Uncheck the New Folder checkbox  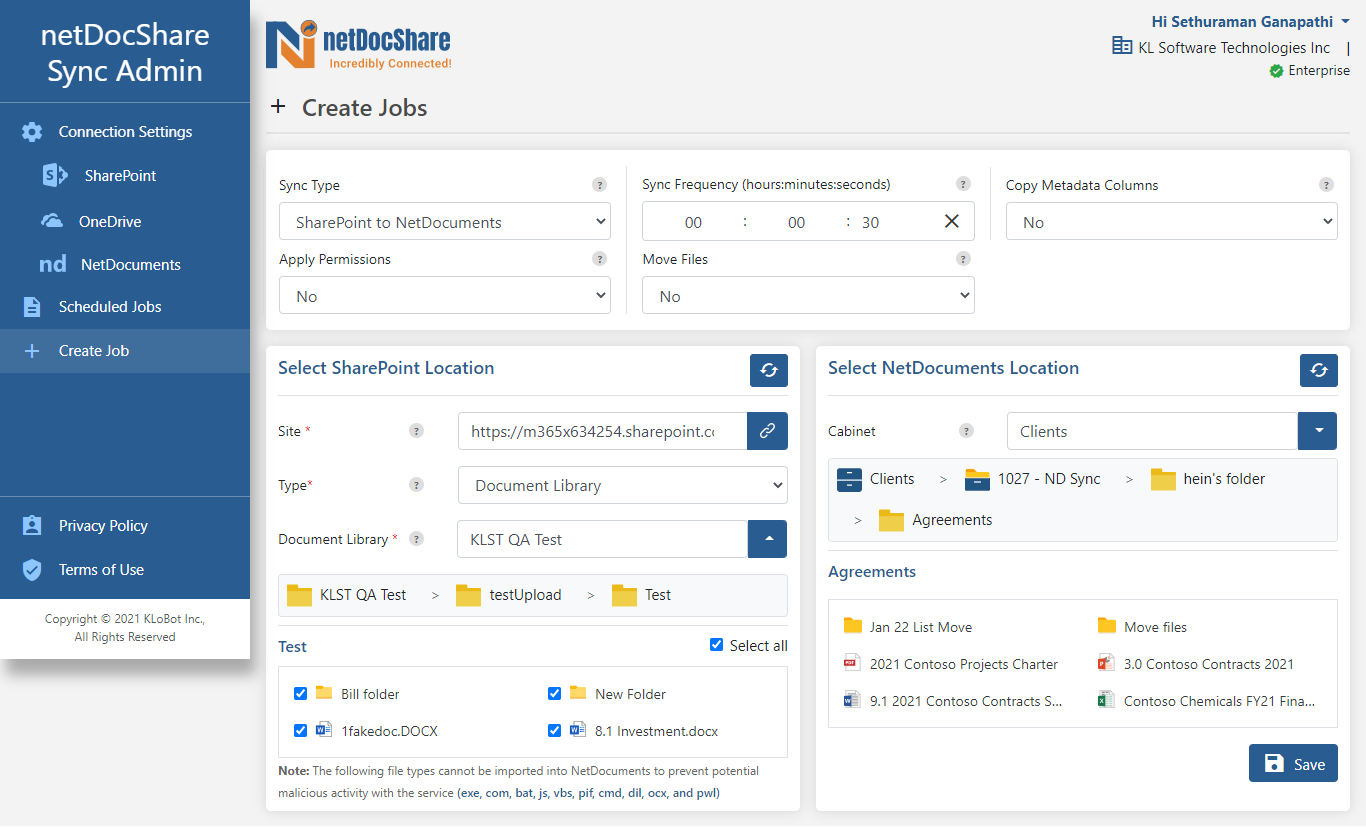coord(554,693)
